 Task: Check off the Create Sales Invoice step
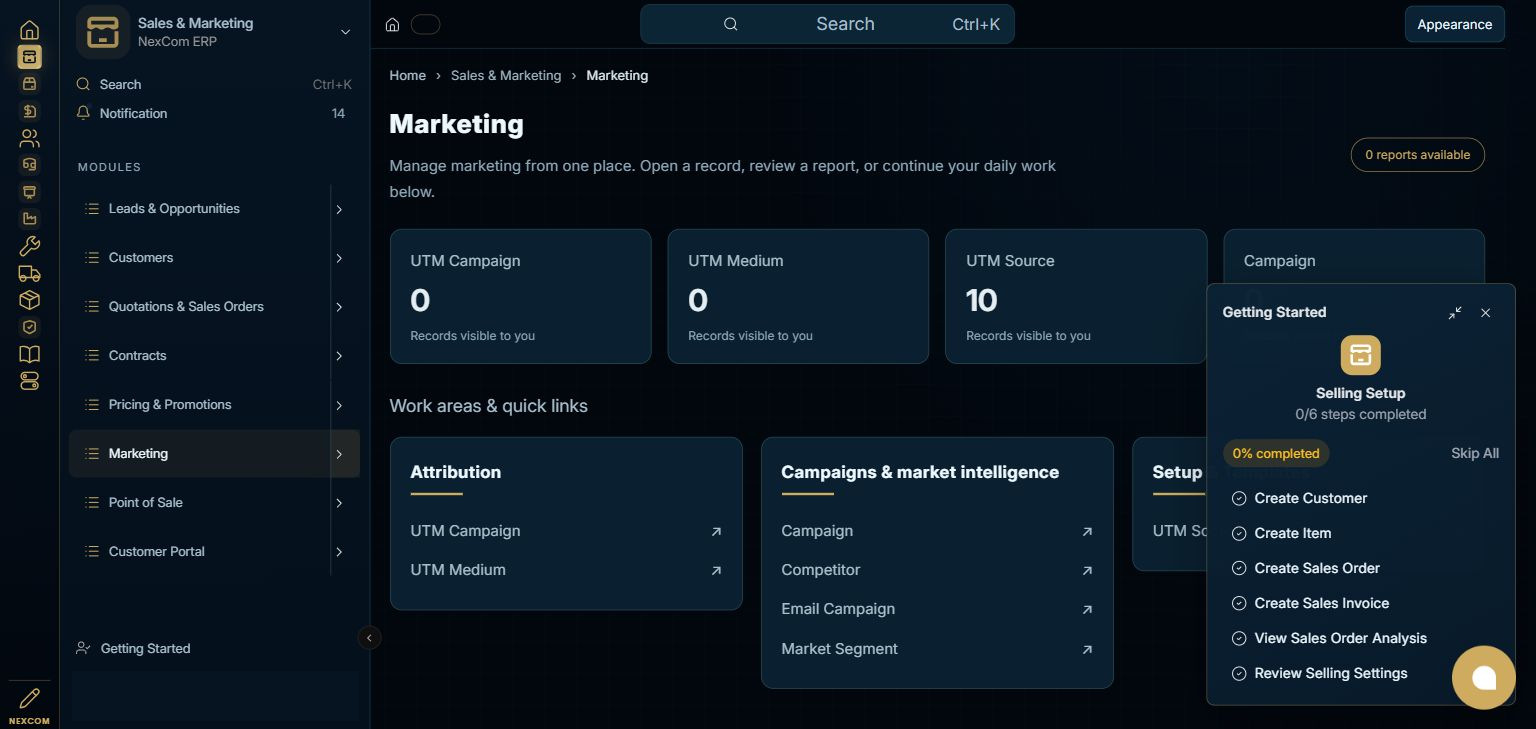point(1239,603)
